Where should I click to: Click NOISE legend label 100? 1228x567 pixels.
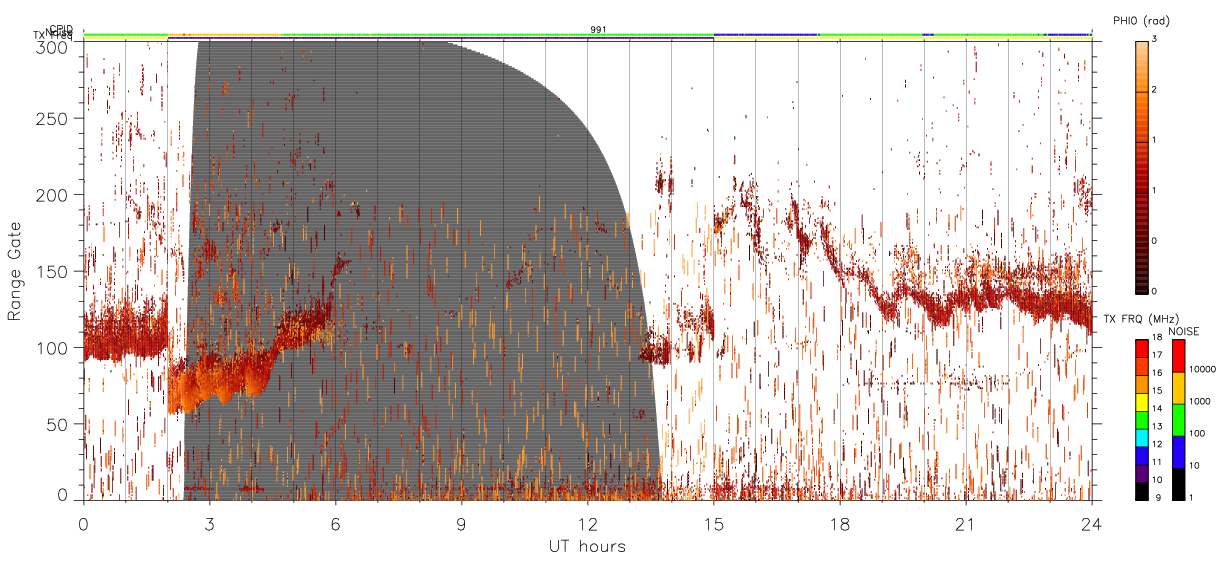(1198, 434)
